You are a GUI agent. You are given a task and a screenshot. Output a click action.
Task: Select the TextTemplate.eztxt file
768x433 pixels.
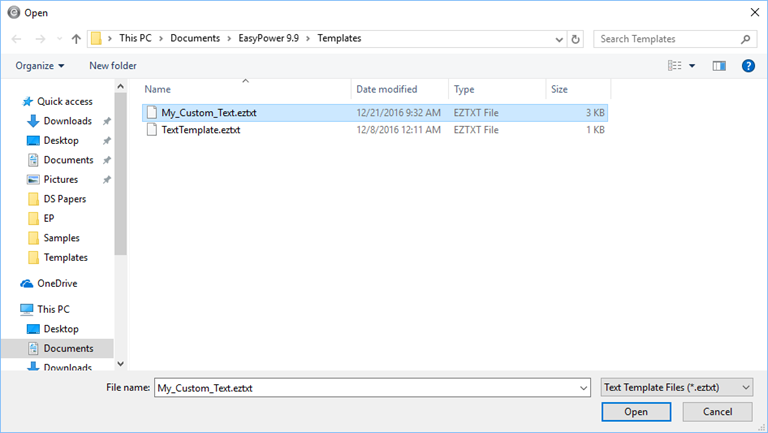click(200, 130)
